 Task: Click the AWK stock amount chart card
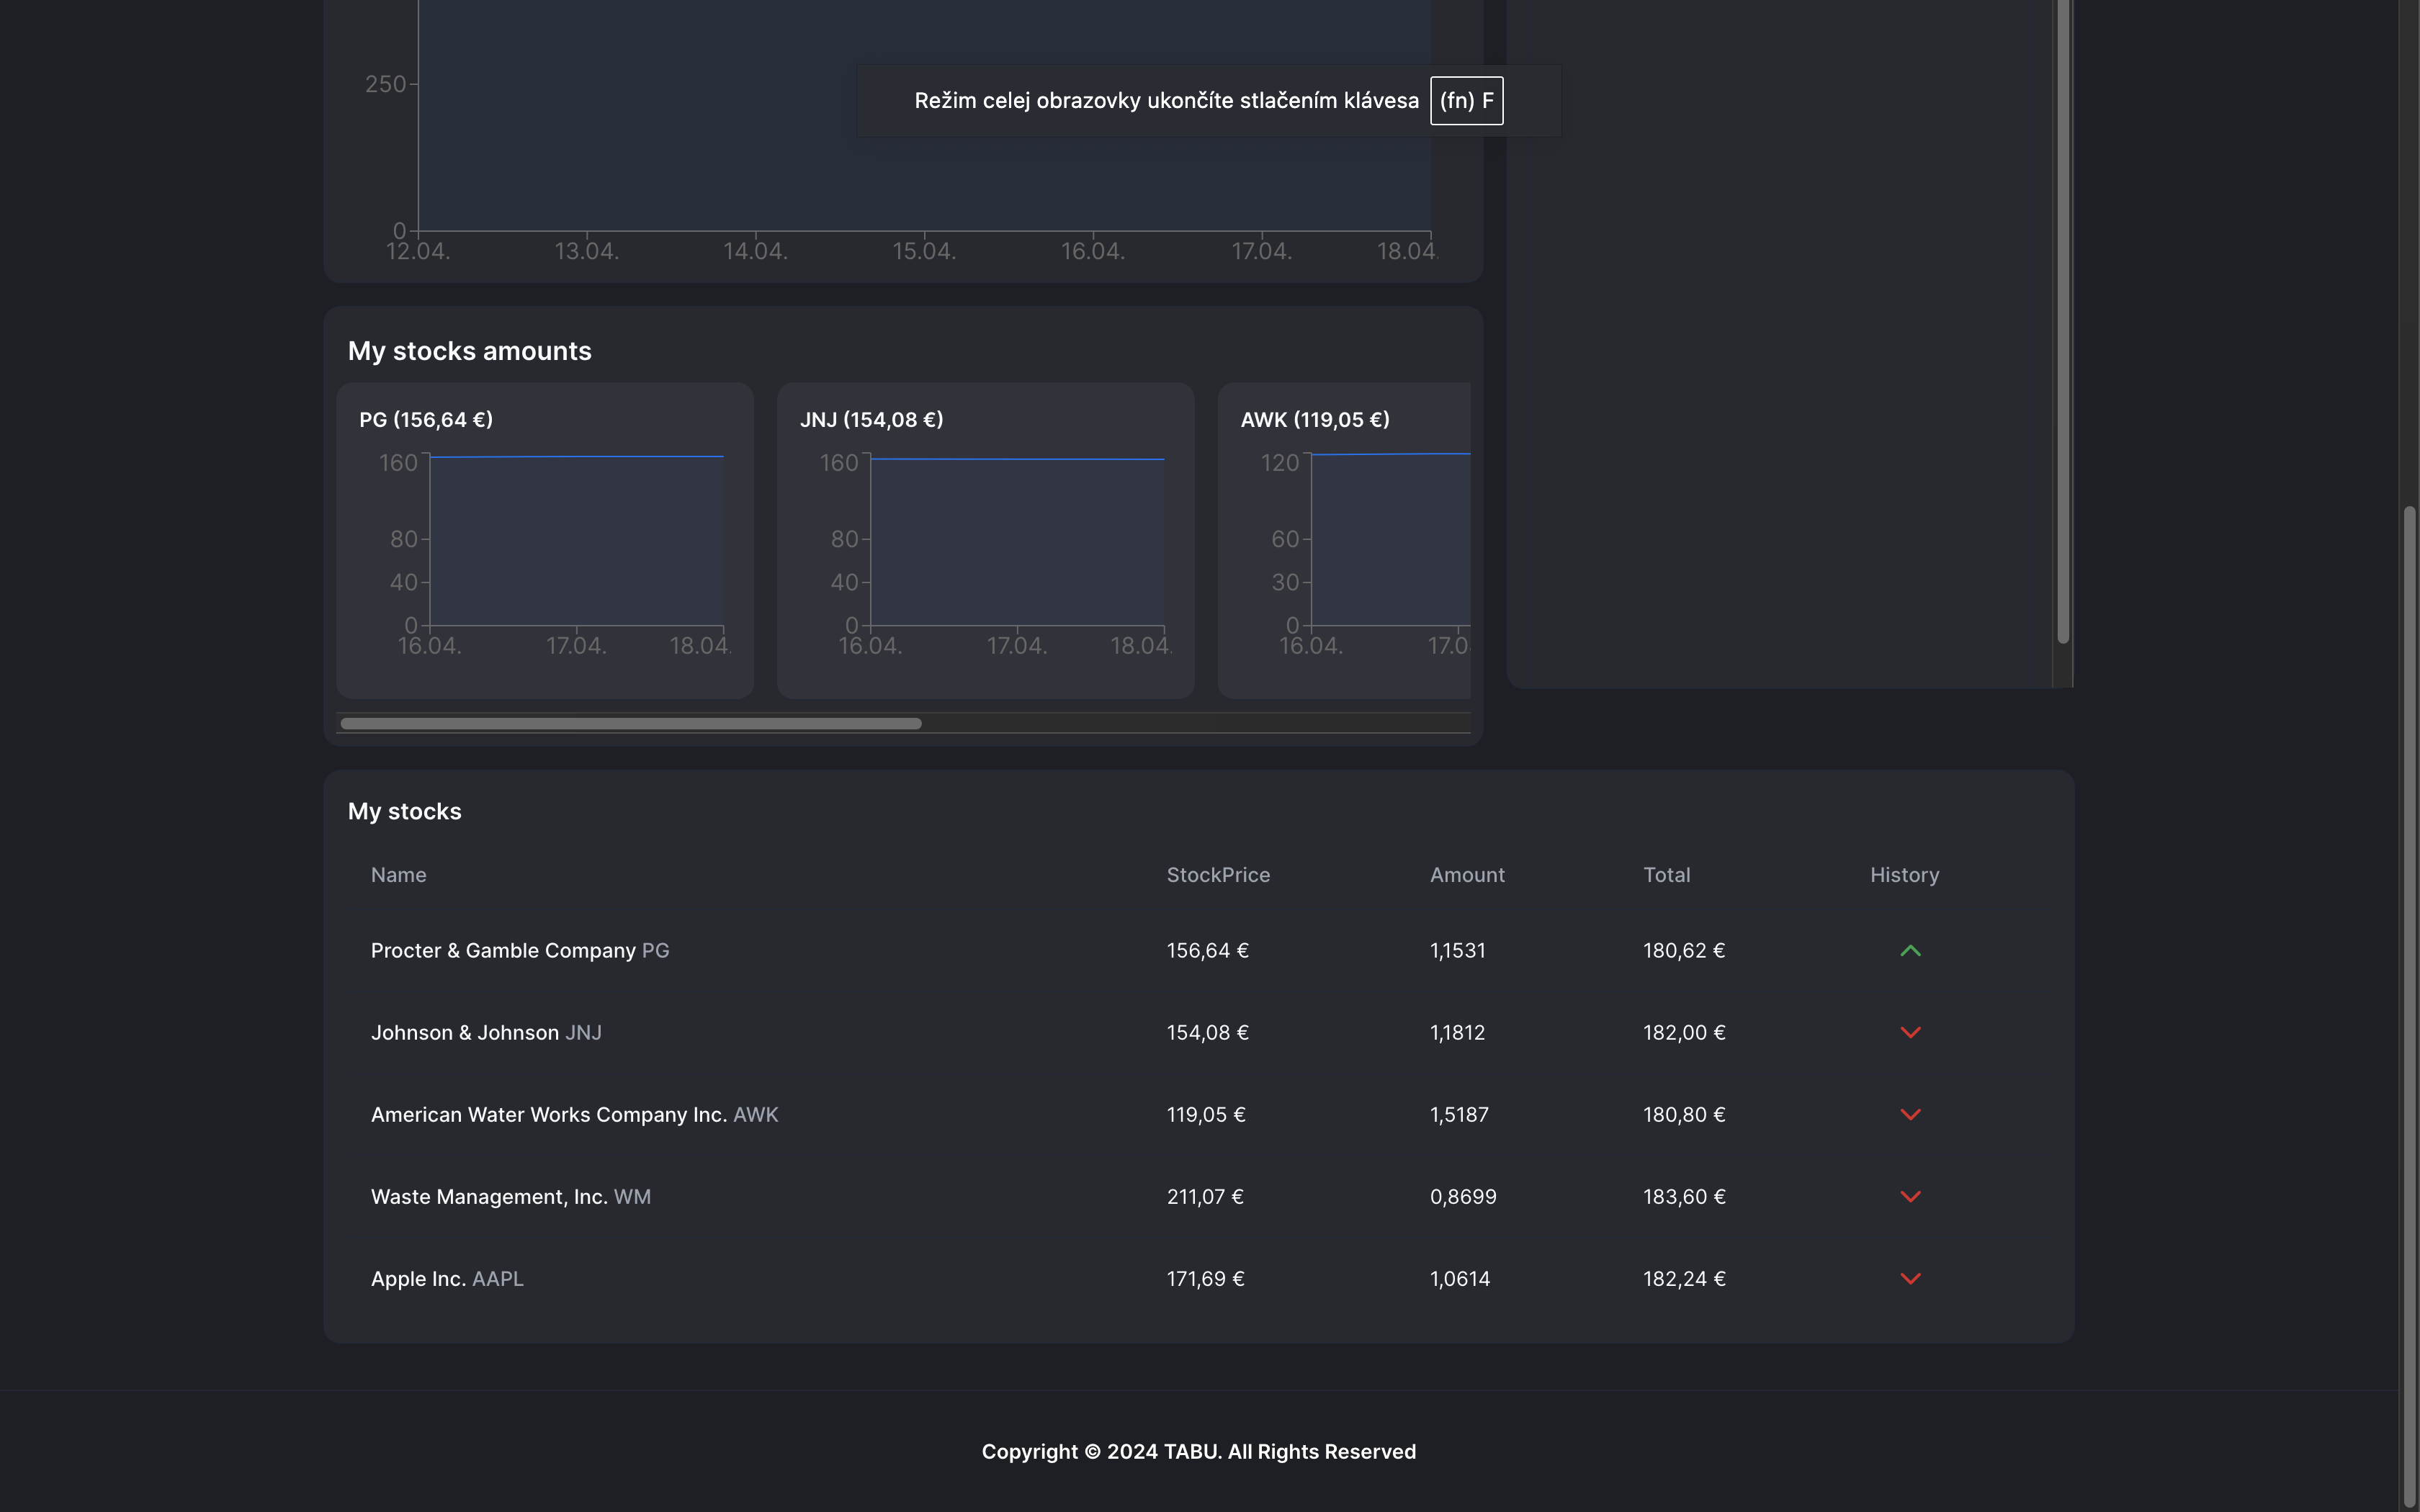point(1345,540)
